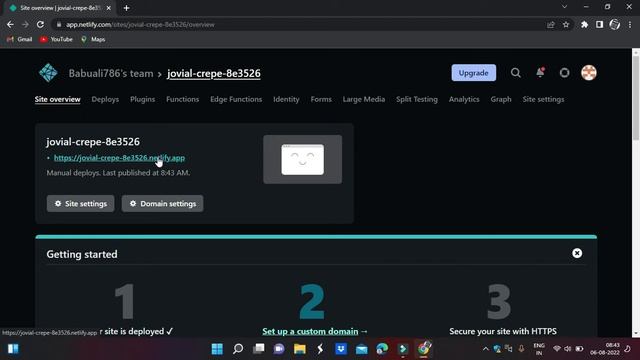
Task: Bookmark this page with star icon
Action: click(x=566, y=24)
